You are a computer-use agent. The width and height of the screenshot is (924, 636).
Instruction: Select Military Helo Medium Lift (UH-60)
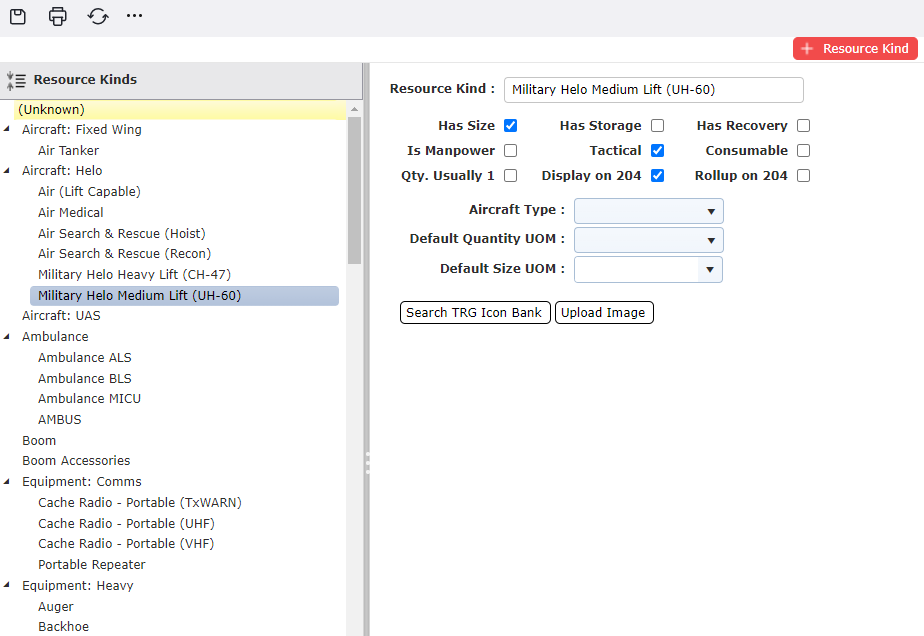coord(184,296)
